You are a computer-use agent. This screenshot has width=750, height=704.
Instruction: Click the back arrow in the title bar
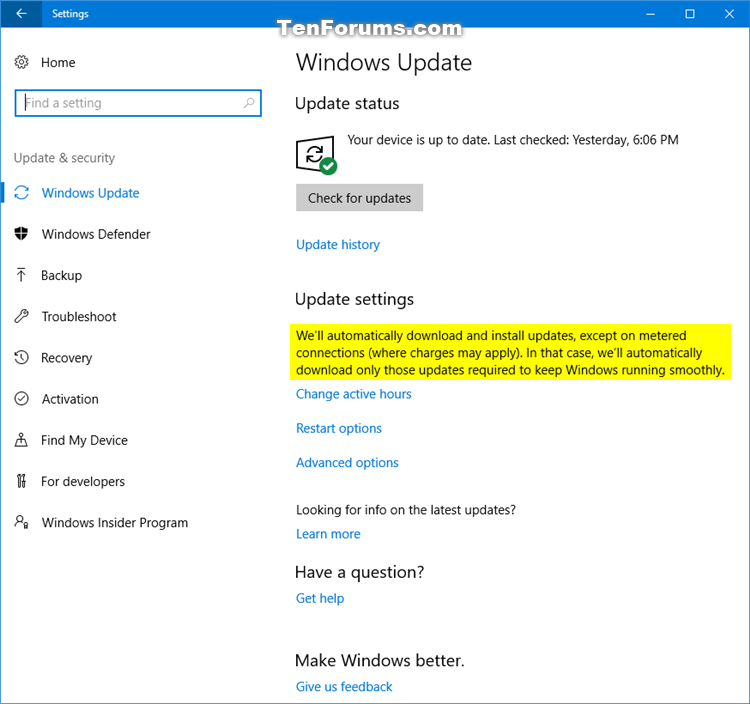tap(21, 13)
